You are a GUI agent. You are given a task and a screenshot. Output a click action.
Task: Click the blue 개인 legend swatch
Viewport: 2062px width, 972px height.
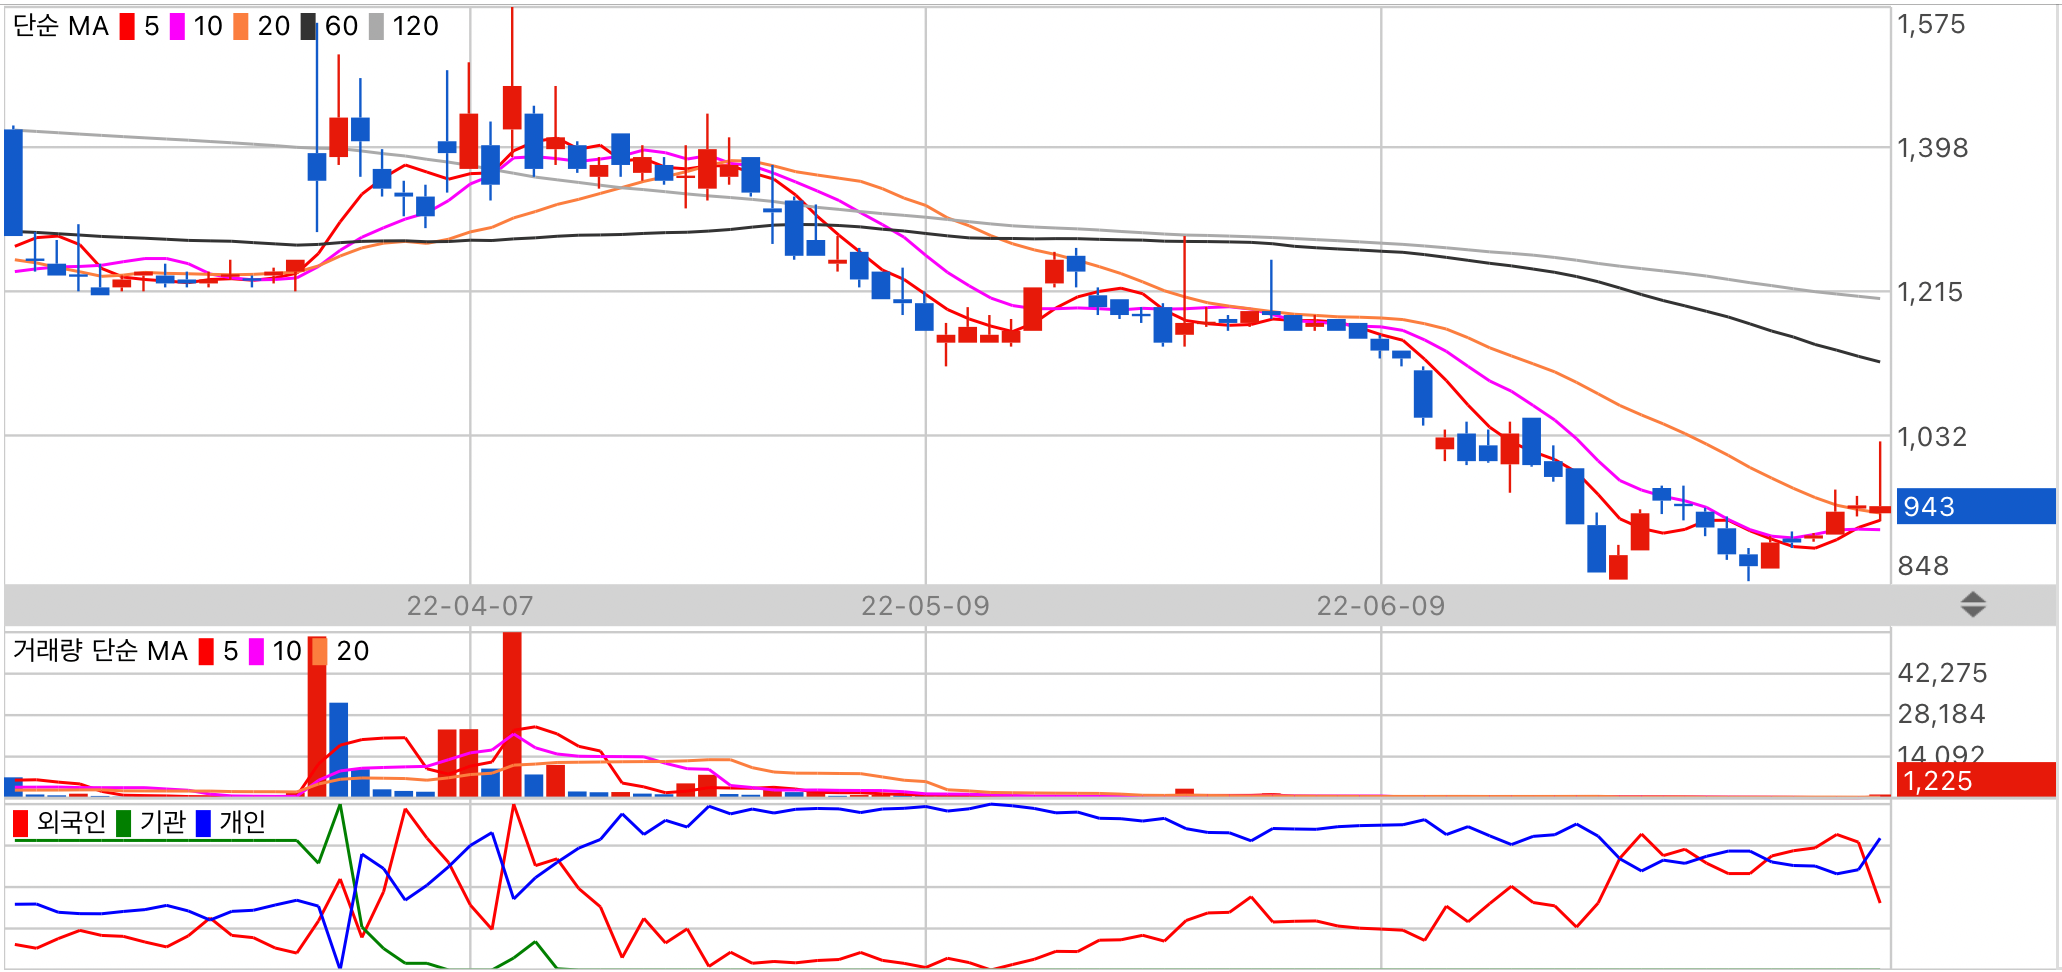(203, 823)
